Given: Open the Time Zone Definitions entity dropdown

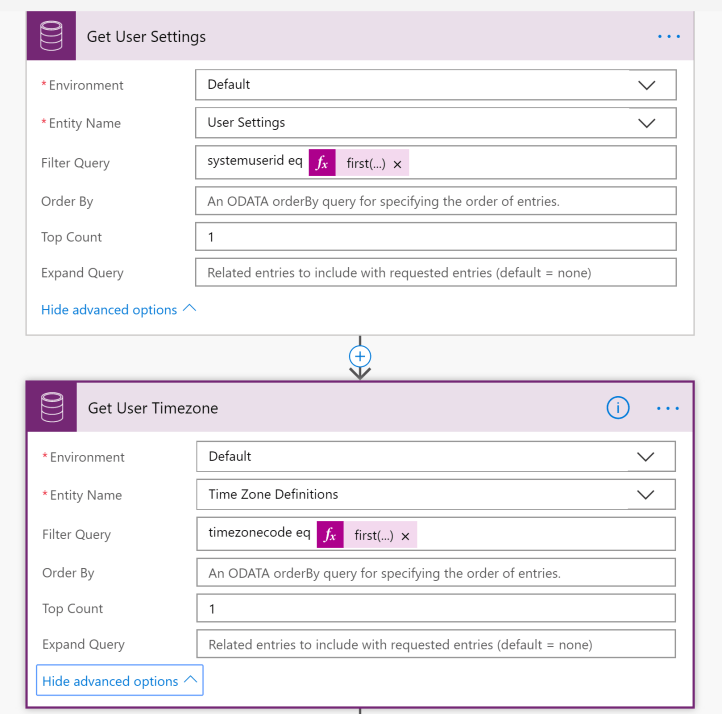Looking at the screenshot, I should (646, 495).
